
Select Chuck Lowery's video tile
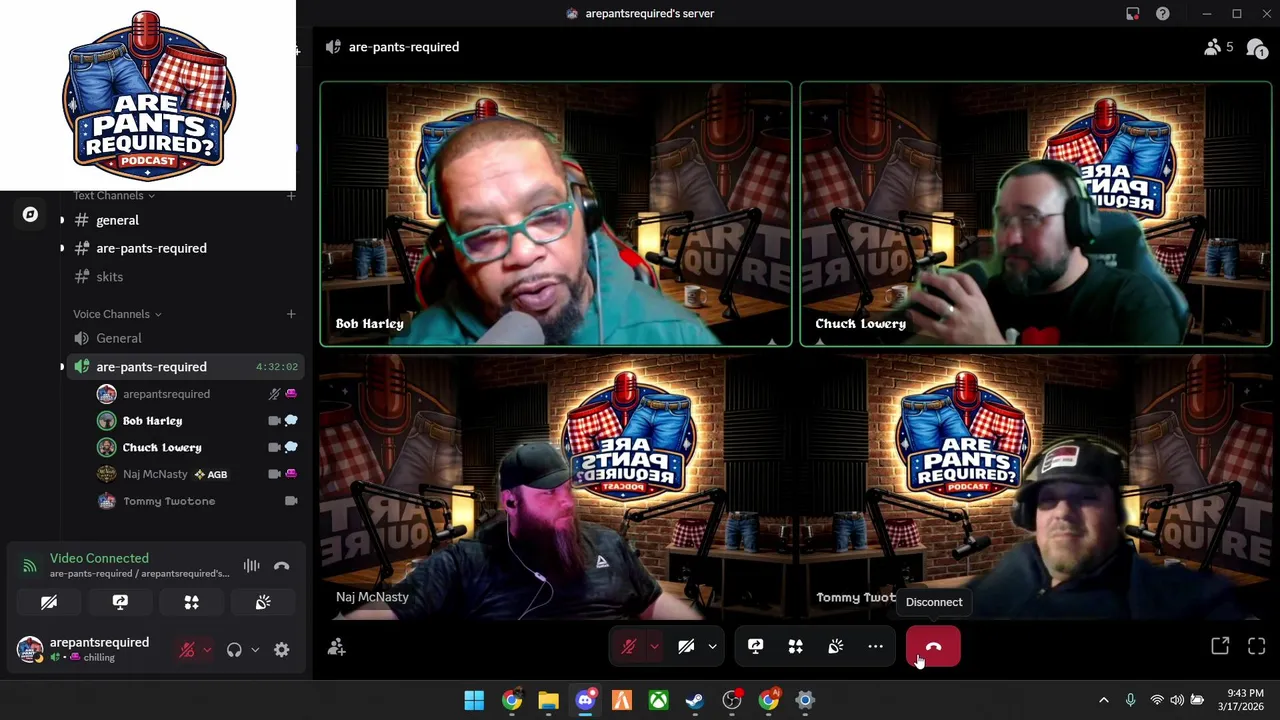pyautogui.click(x=1036, y=214)
